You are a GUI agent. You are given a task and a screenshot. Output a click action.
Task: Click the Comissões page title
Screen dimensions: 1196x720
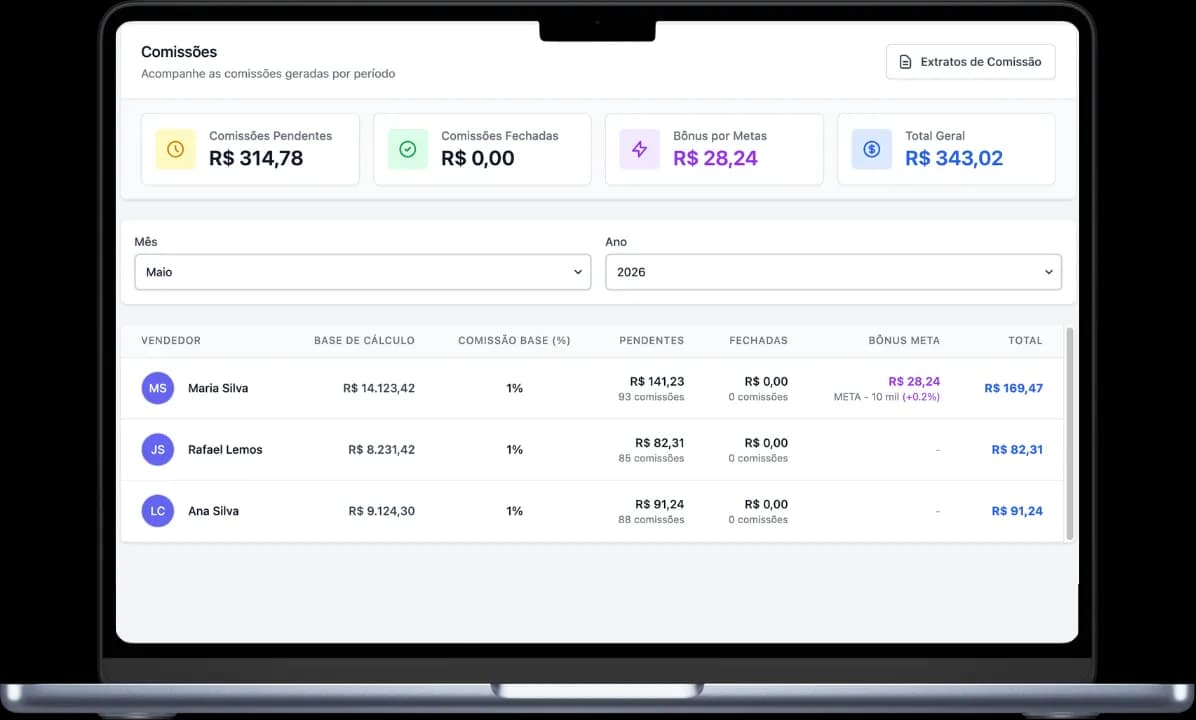click(x=179, y=52)
